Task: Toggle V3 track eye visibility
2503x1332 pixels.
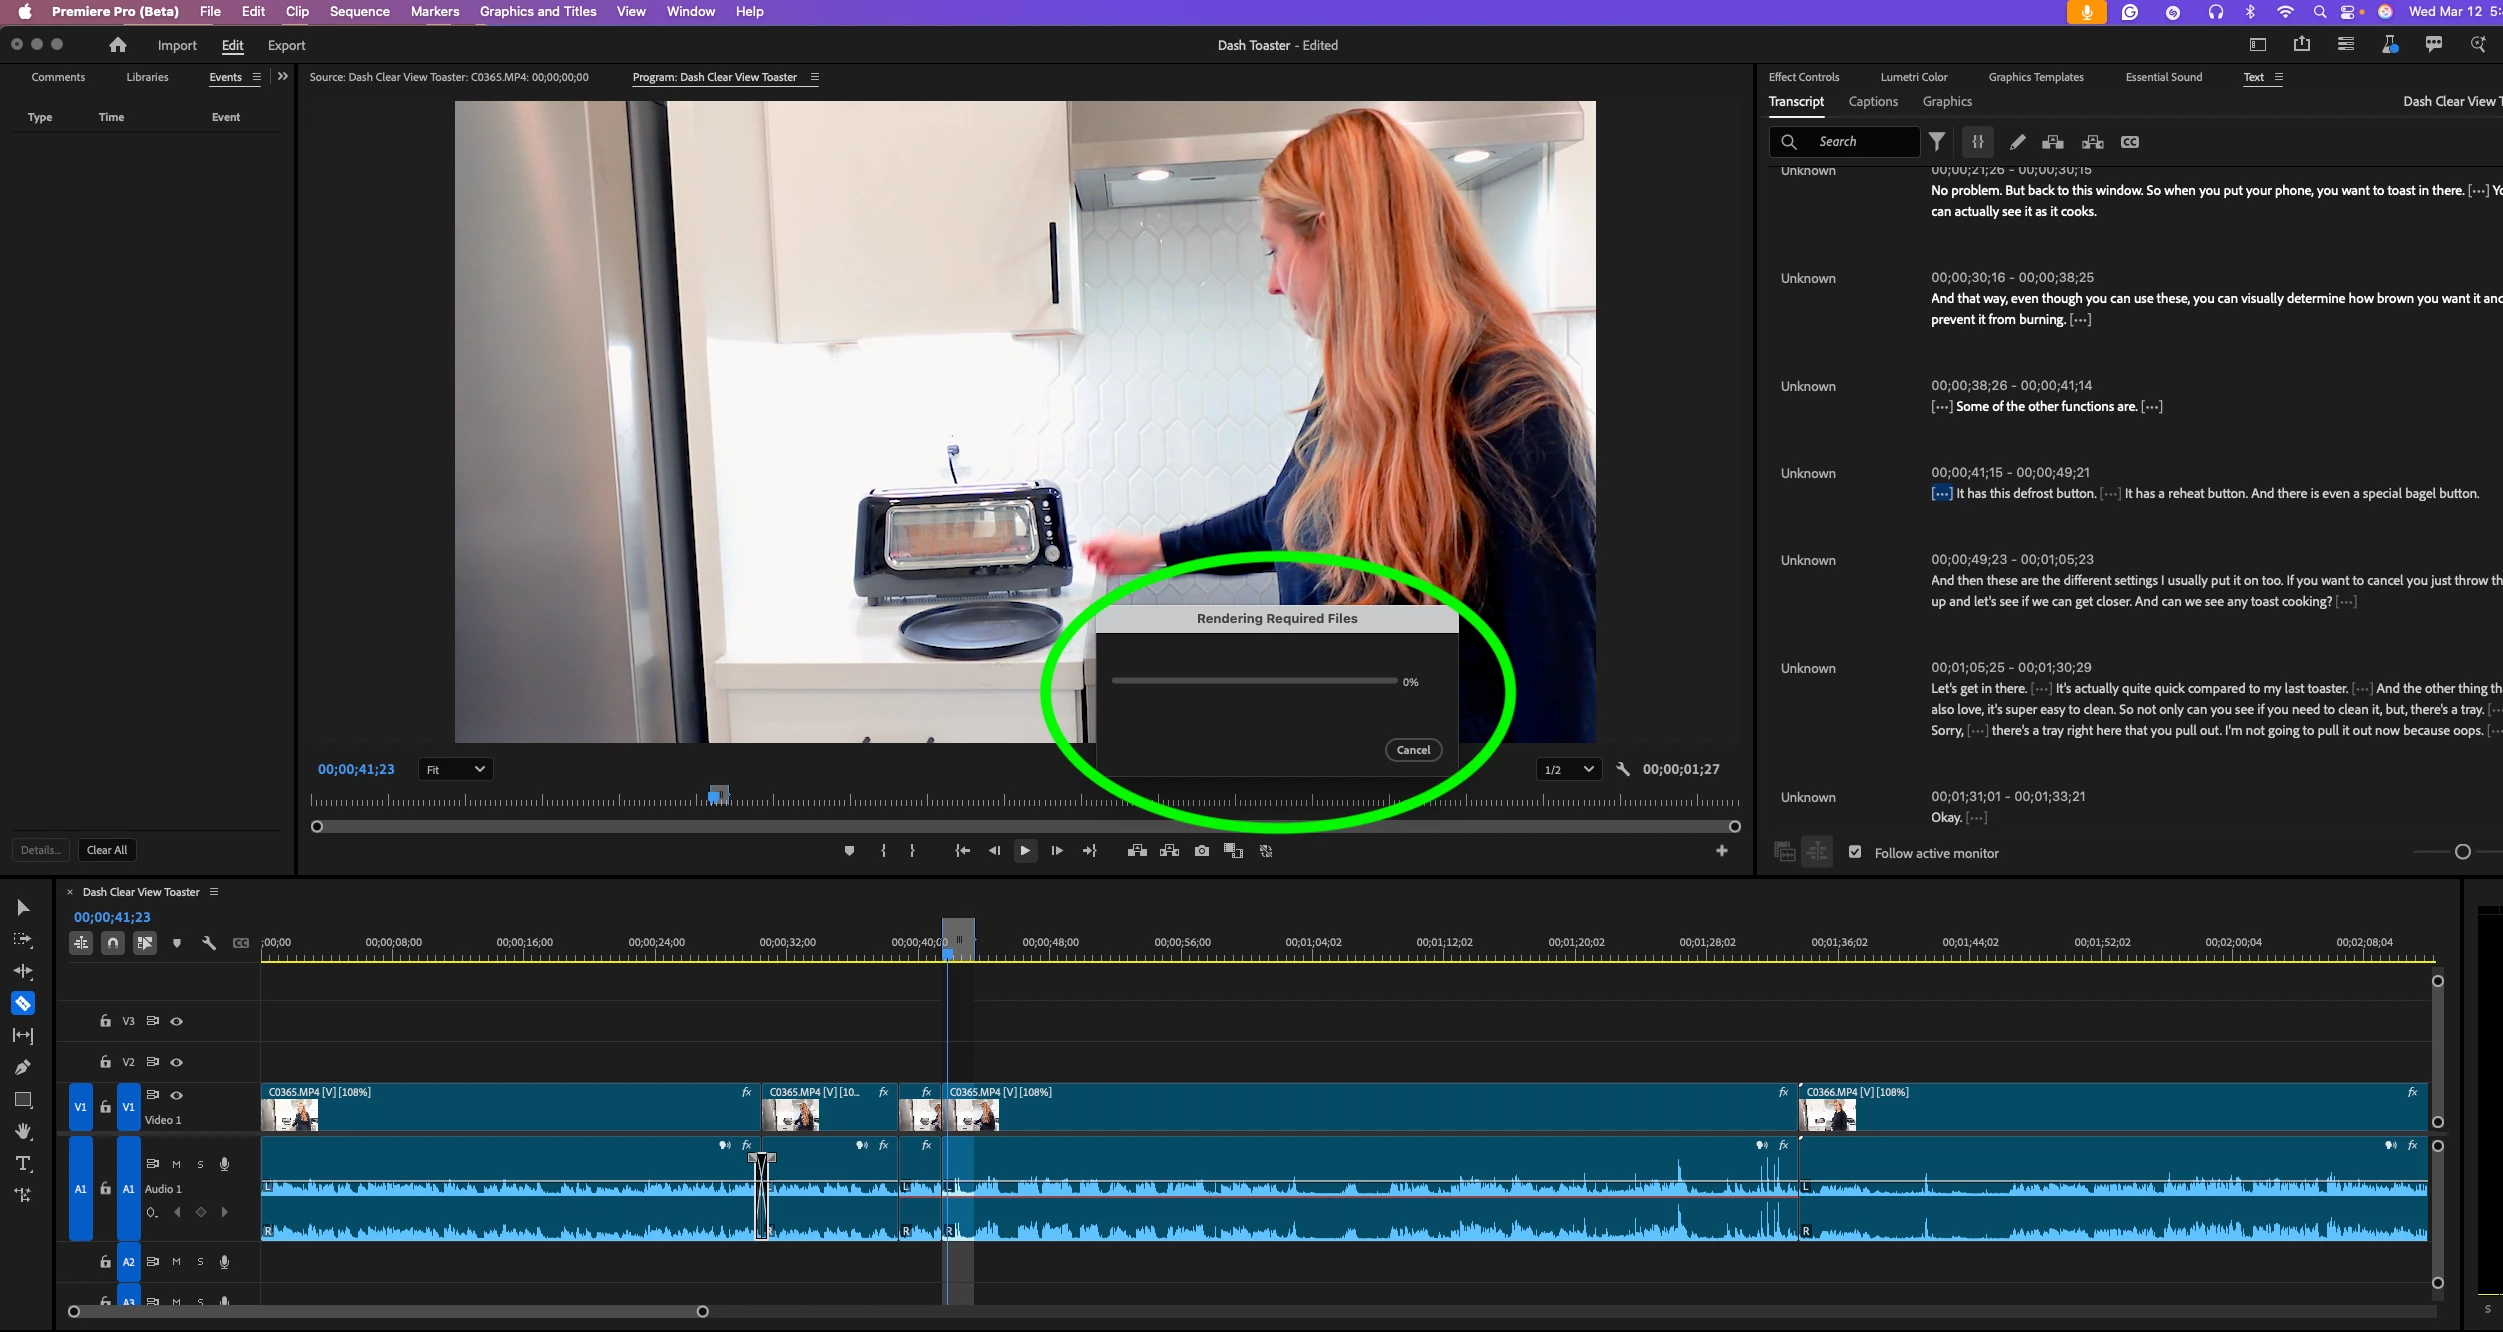Action: click(177, 1021)
